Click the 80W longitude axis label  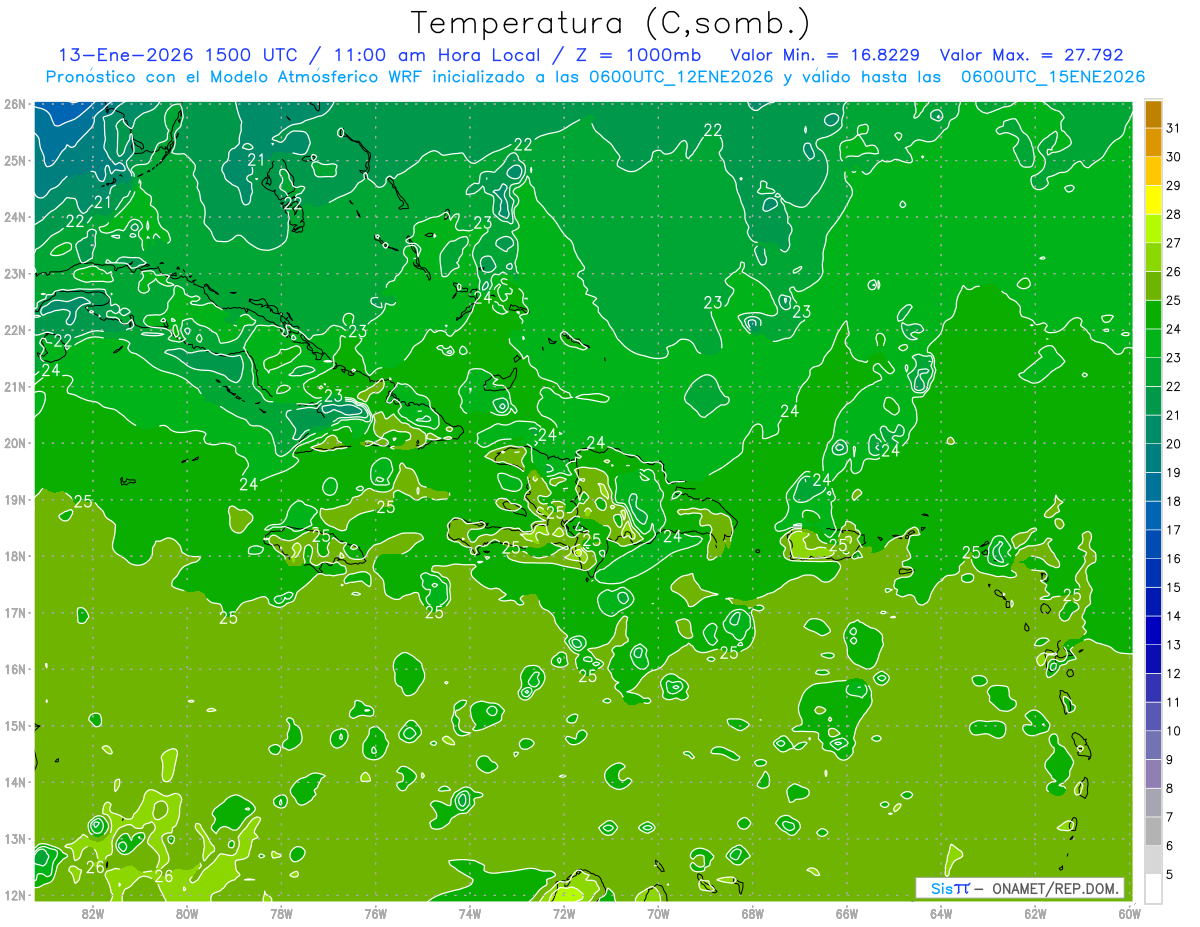click(x=187, y=912)
